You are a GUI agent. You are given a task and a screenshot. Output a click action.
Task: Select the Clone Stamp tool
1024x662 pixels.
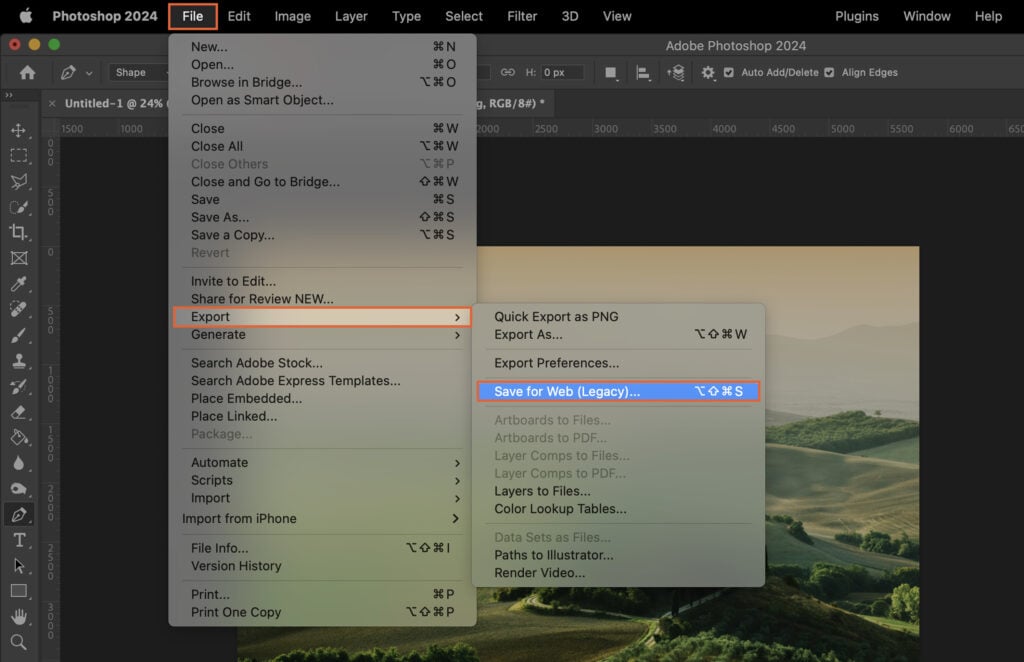click(20, 361)
